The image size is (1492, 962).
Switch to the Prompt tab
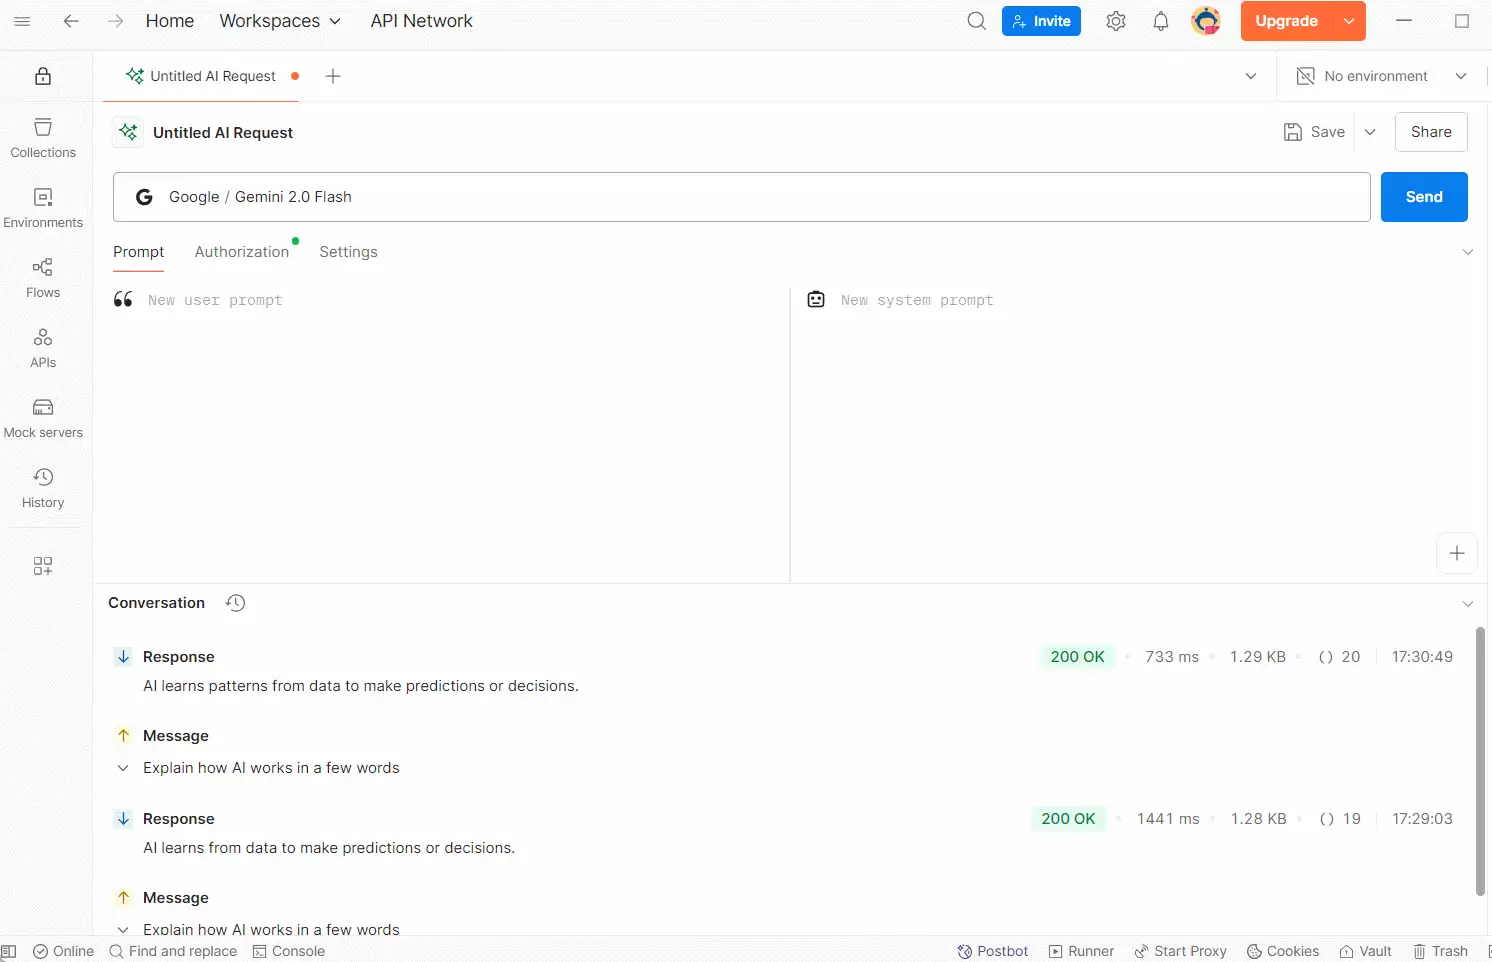pos(138,252)
